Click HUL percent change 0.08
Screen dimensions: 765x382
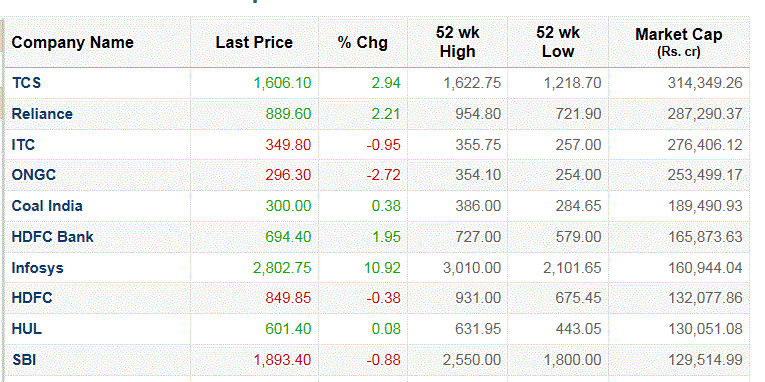[386, 329]
